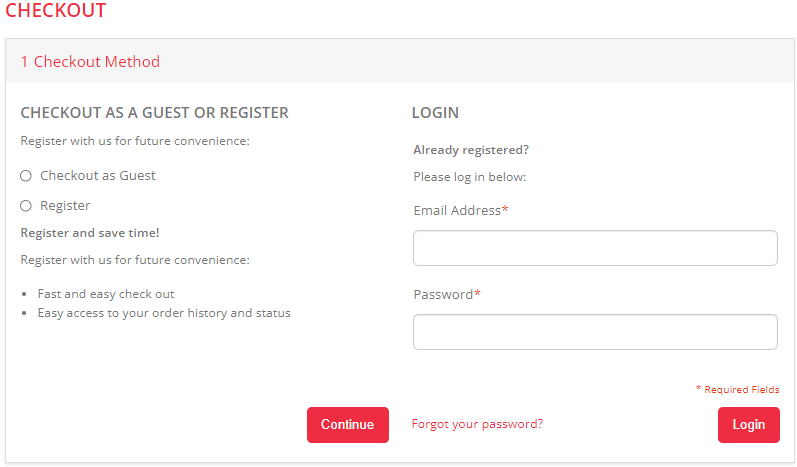Click the Checkout as a Guest or Register heading

point(154,113)
